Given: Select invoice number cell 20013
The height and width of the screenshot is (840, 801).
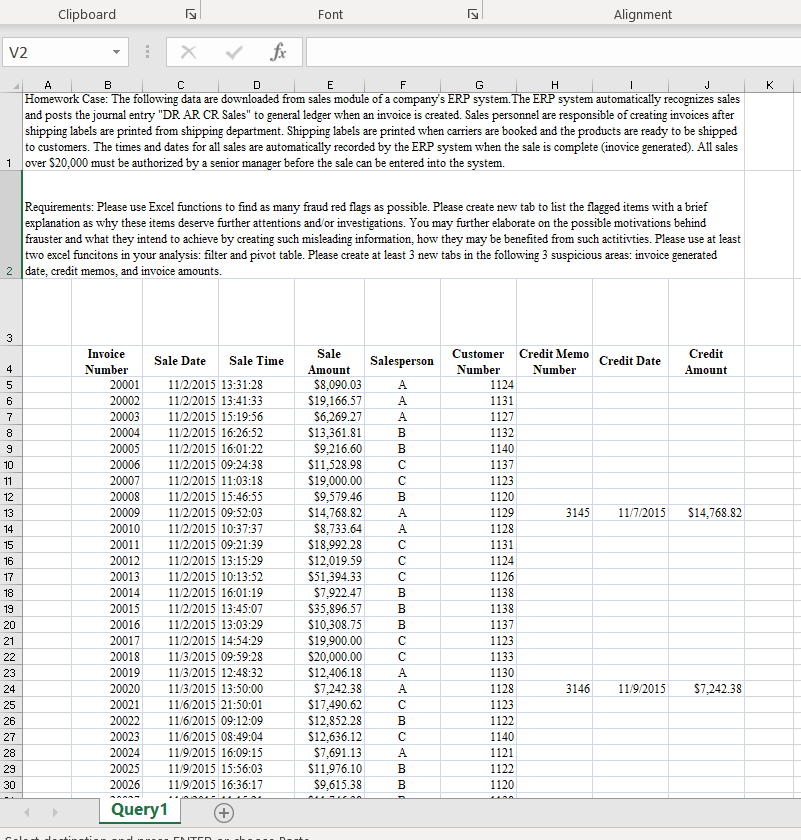Looking at the screenshot, I should click(x=107, y=577).
